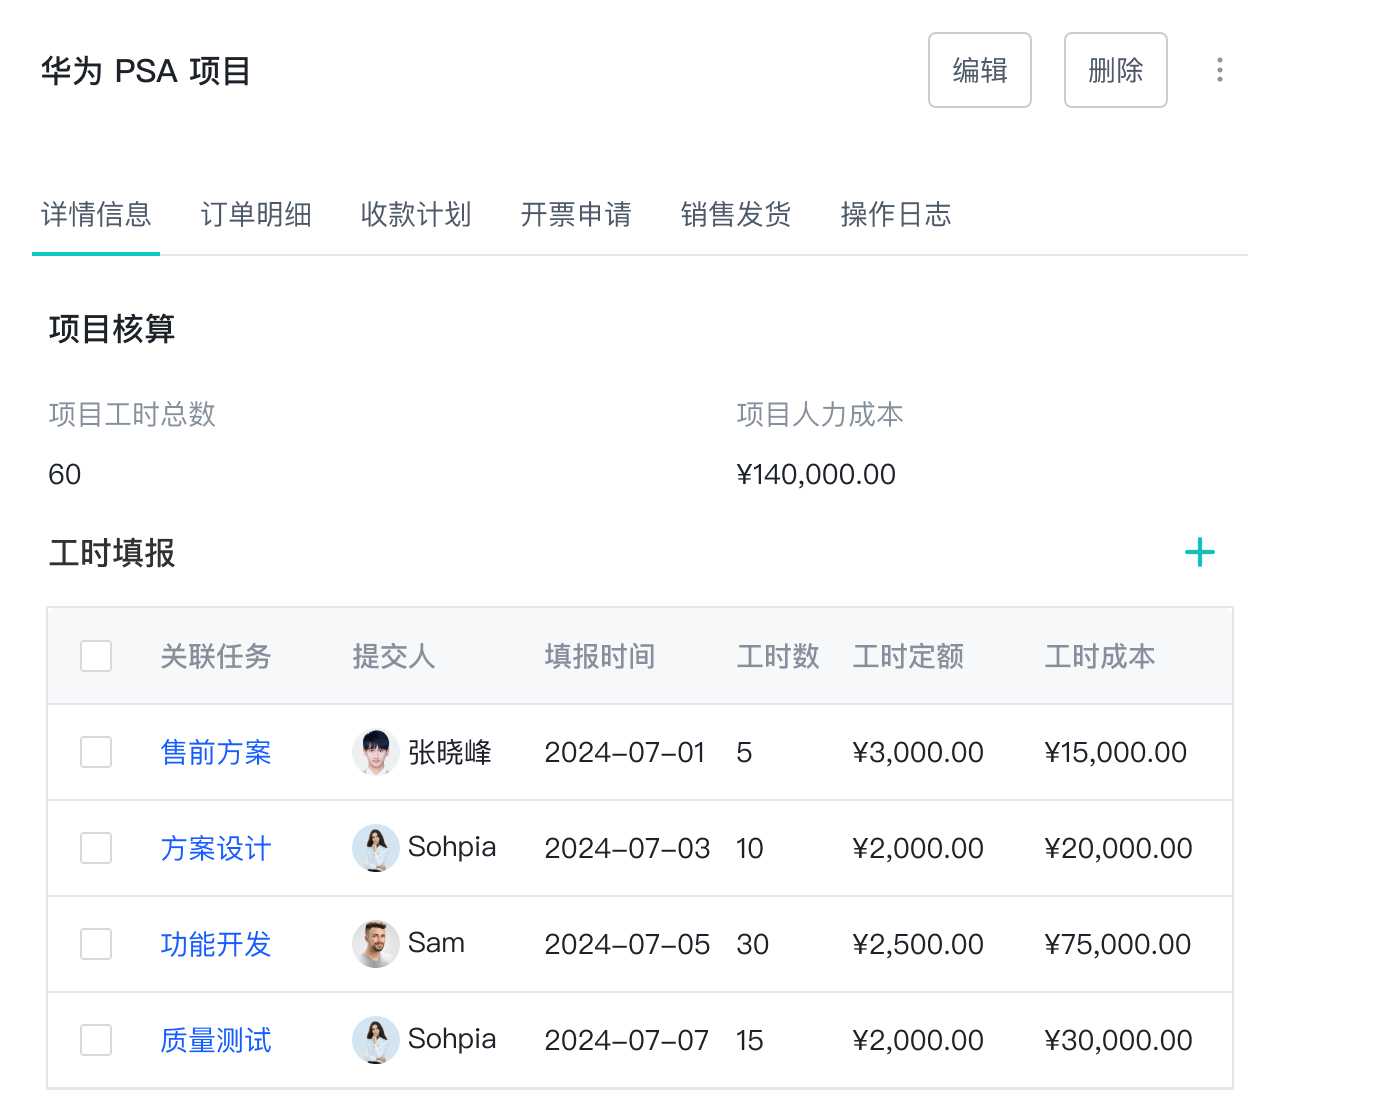Select the 方案设计 row checkbox
1392x1120 pixels.
(96, 848)
